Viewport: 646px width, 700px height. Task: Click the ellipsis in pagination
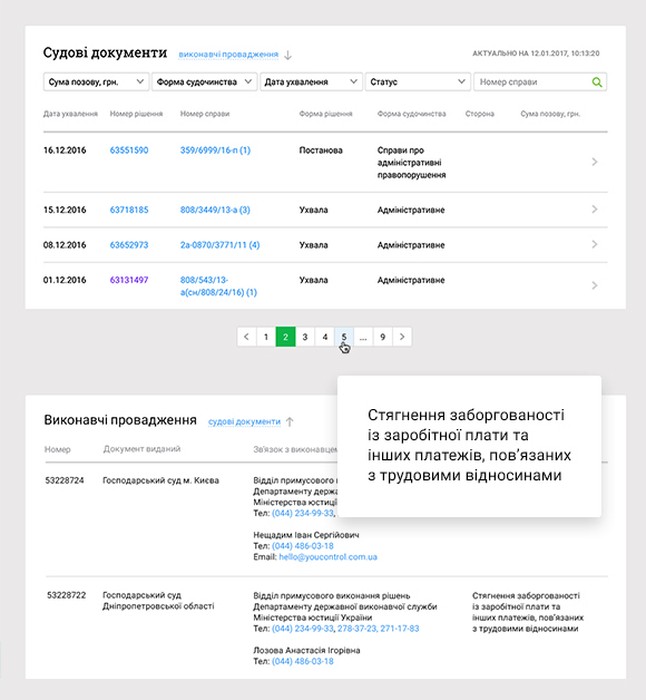click(363, 337)
